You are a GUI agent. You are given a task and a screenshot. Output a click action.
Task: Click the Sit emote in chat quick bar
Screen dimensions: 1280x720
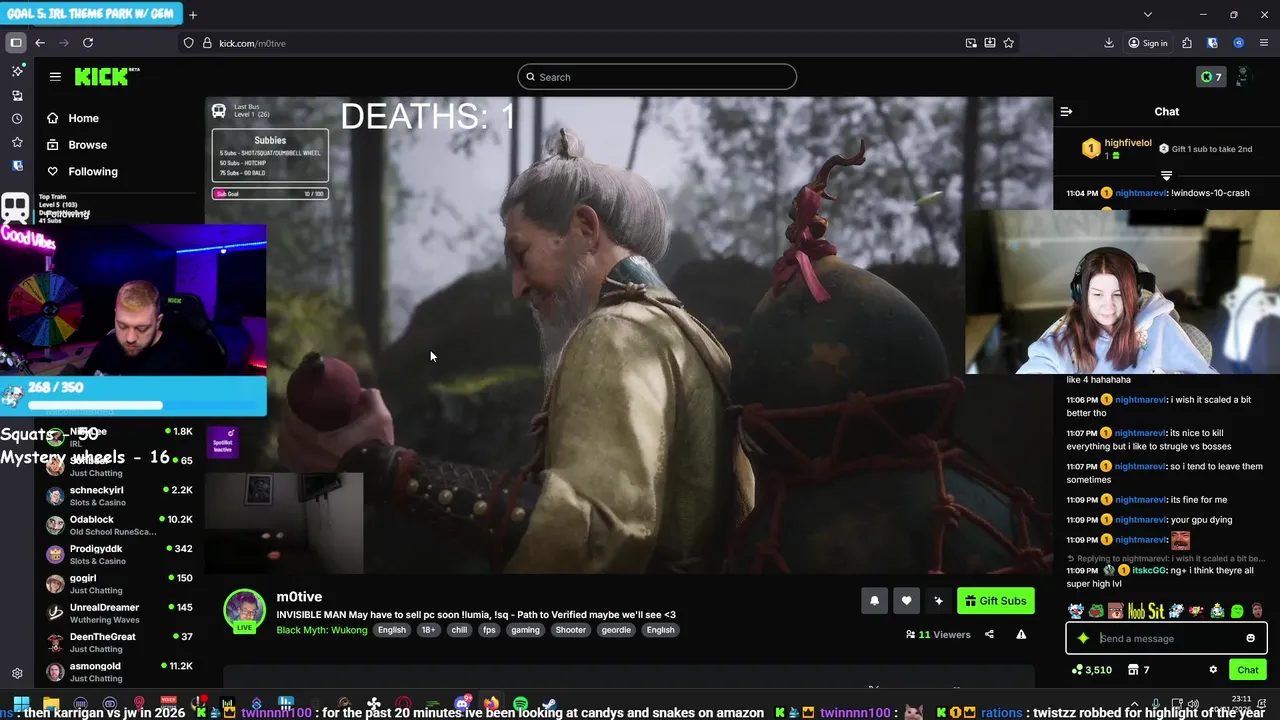pos(1156,611)
